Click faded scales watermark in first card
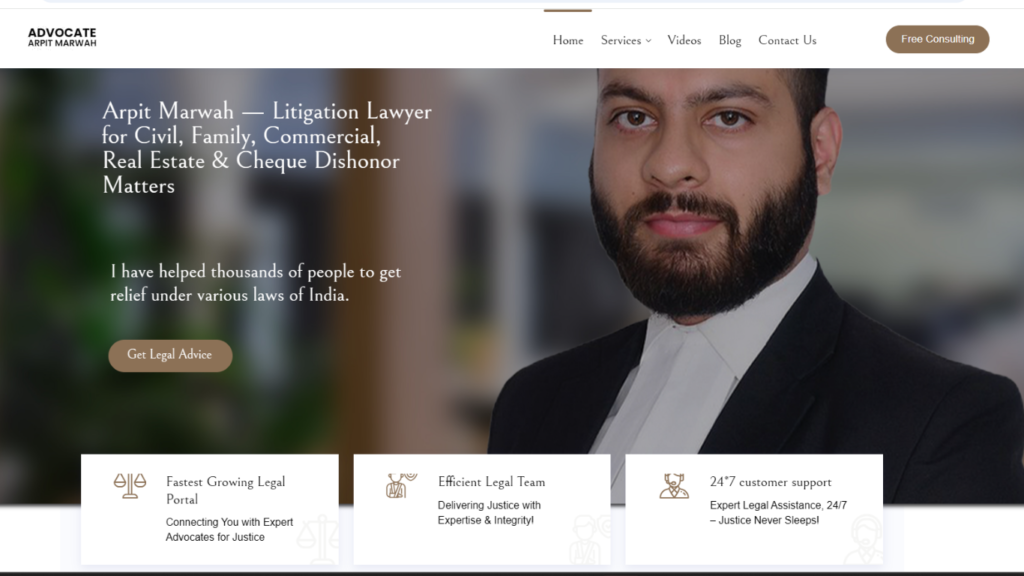Screen dimensions: 1024x576 coord(317,539)
